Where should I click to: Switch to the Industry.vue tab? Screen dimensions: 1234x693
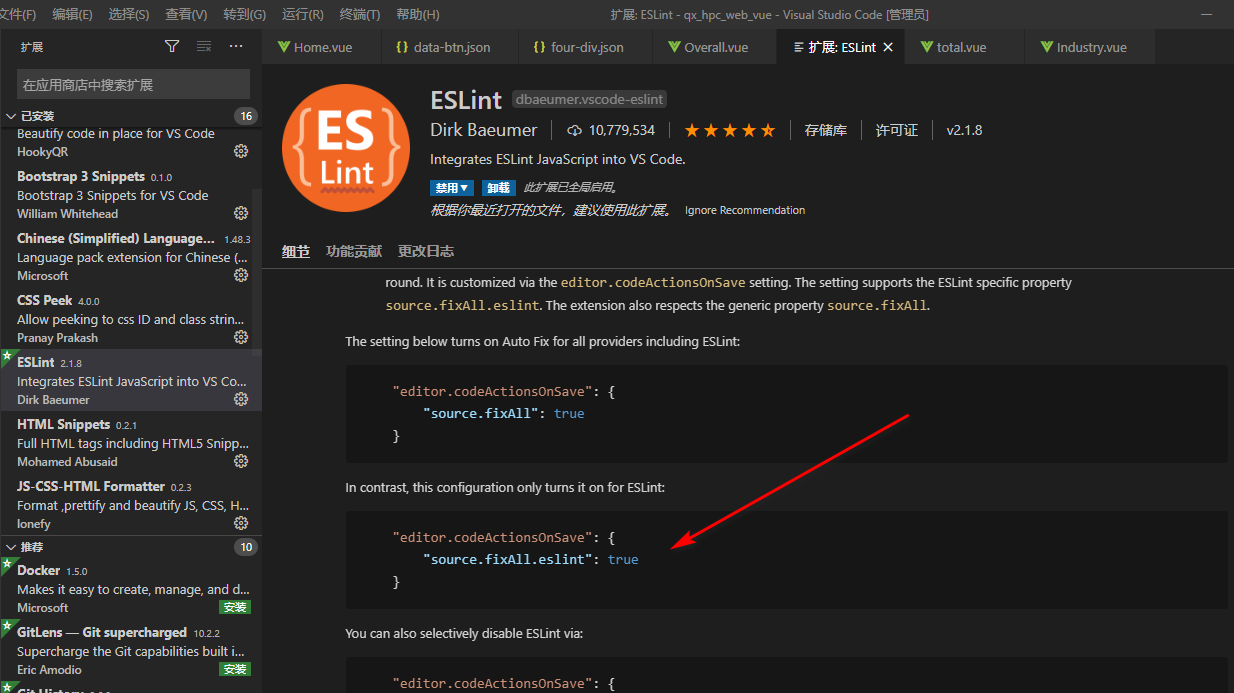(1090, 47)
